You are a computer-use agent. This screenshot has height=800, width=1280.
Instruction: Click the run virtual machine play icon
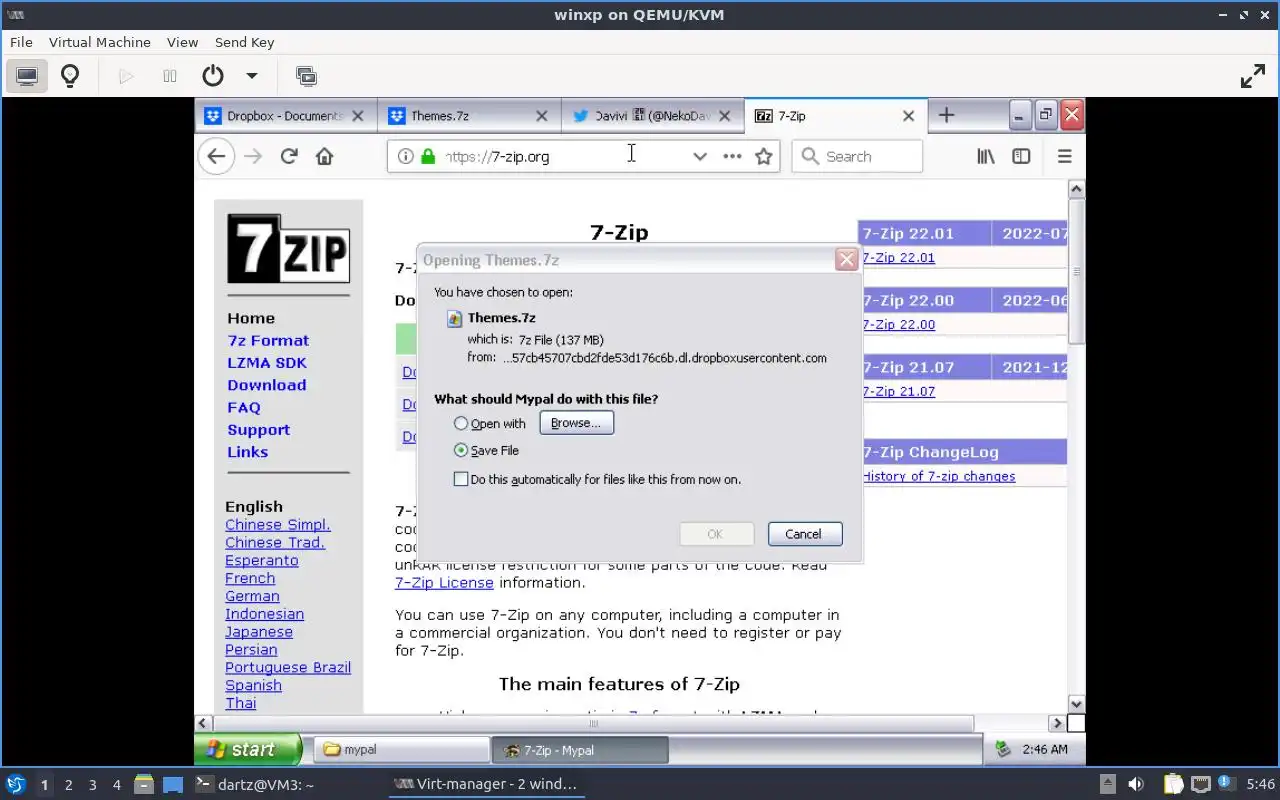tap(126, 76)
